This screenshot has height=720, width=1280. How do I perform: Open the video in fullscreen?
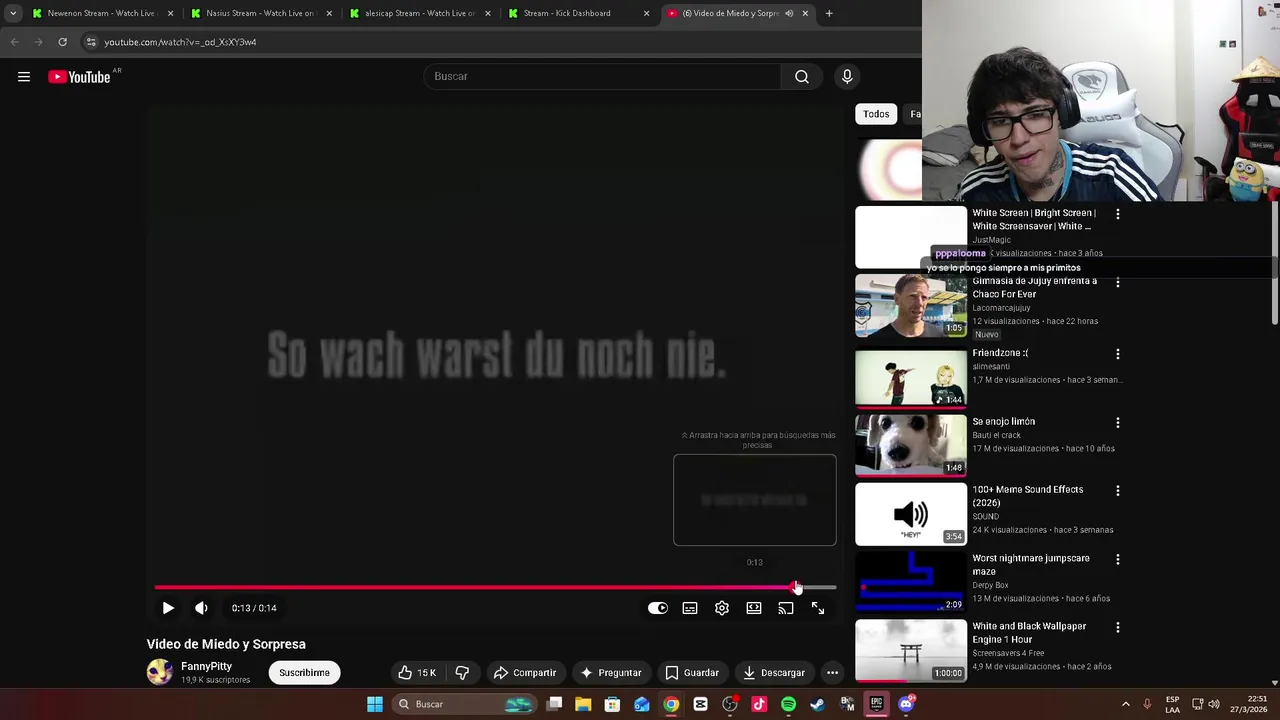(818, 608)
